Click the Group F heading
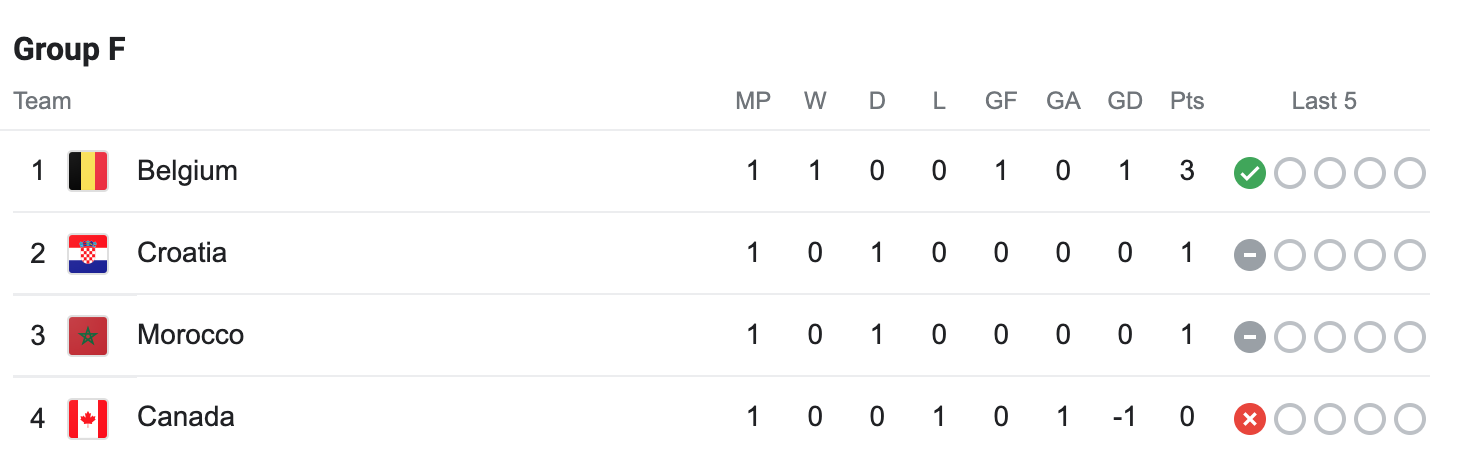The height and width of the screenshot is (476, 1466). pos(69,50)
